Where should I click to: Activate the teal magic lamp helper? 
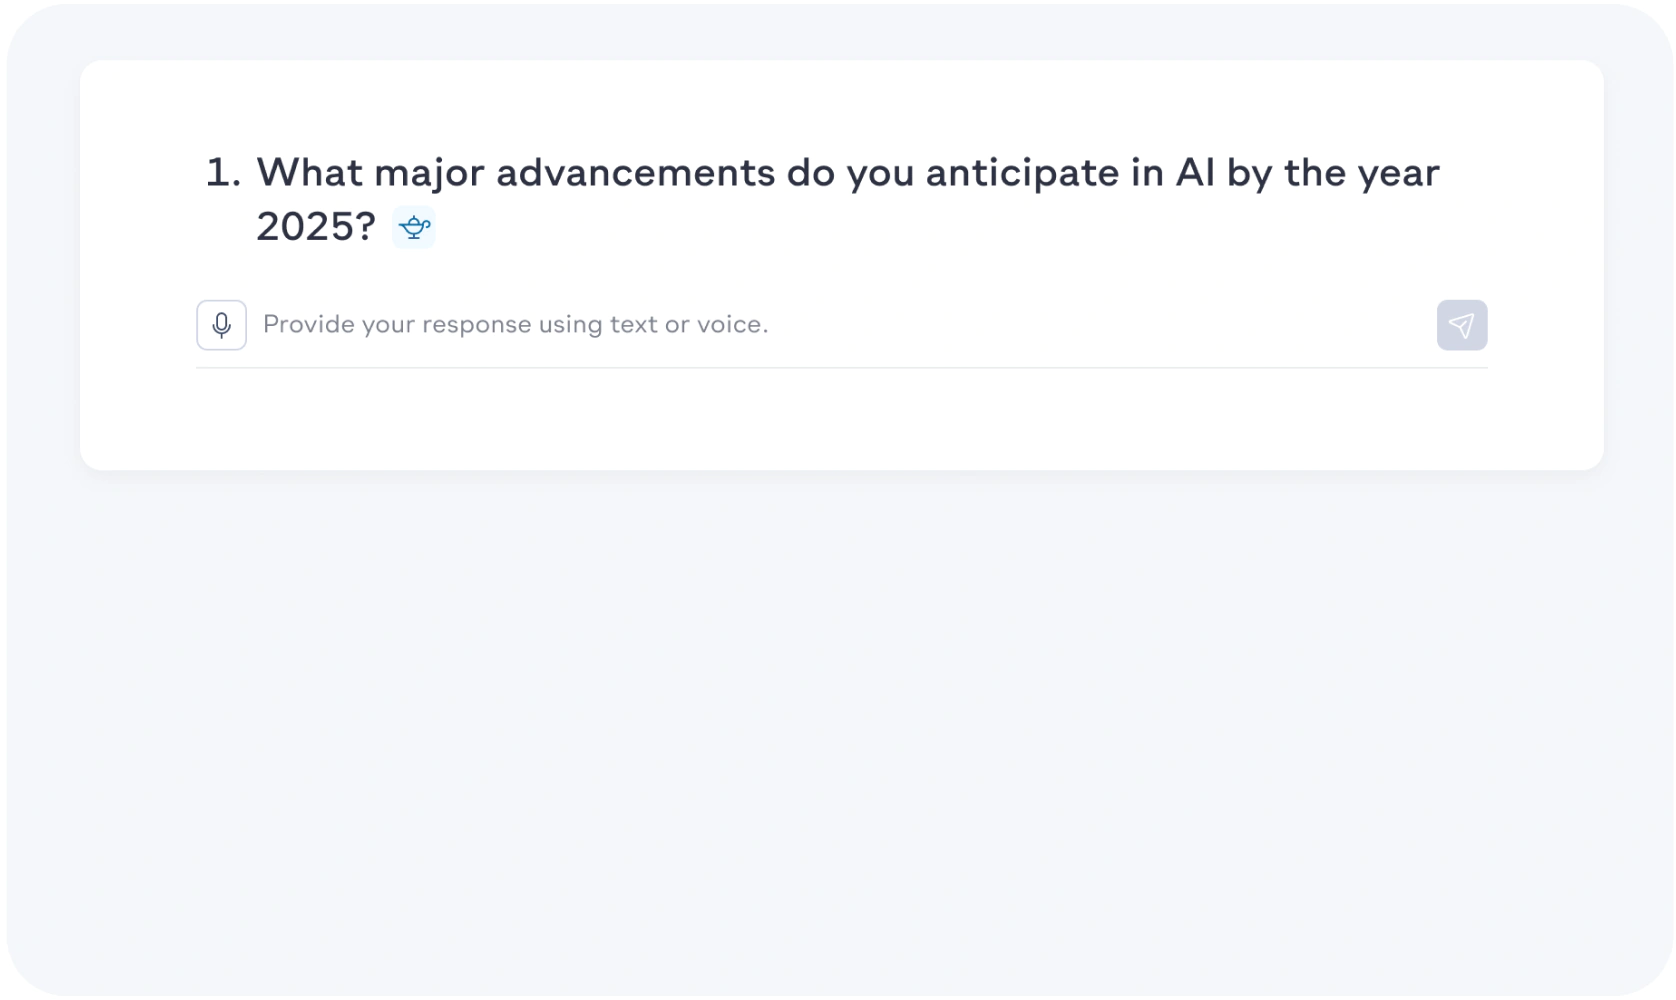[x=413, y=227]
